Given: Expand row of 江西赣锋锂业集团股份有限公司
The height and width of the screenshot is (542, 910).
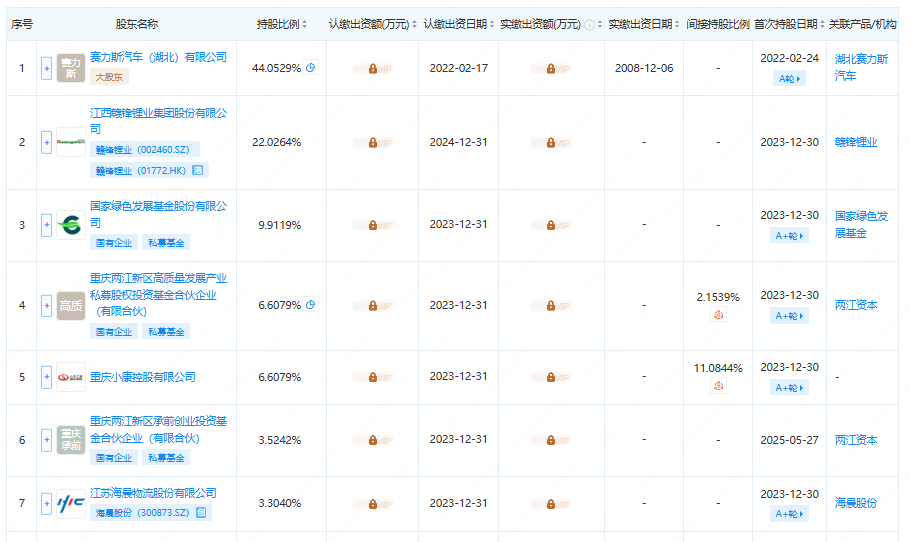Looking at the screenshot, I should tap(46, 142).
